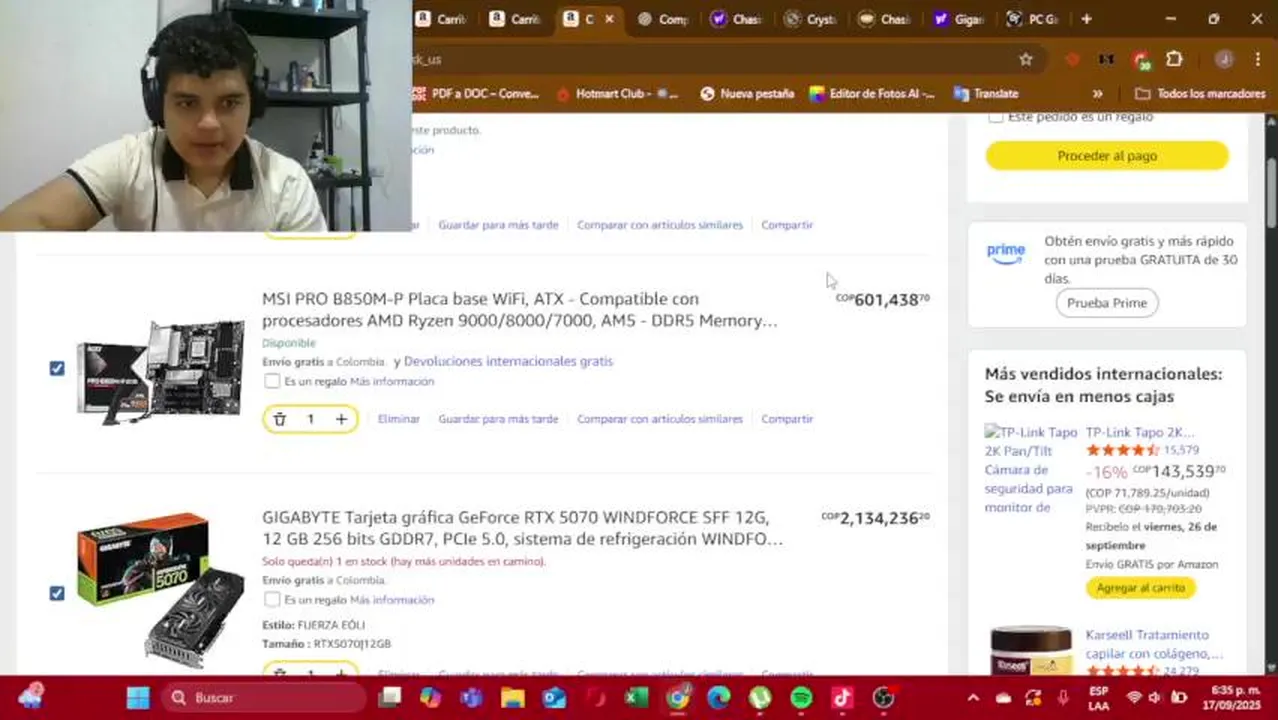Mark MSI motherboard as a gift
1278x720 pixels.
click(272, 381)
